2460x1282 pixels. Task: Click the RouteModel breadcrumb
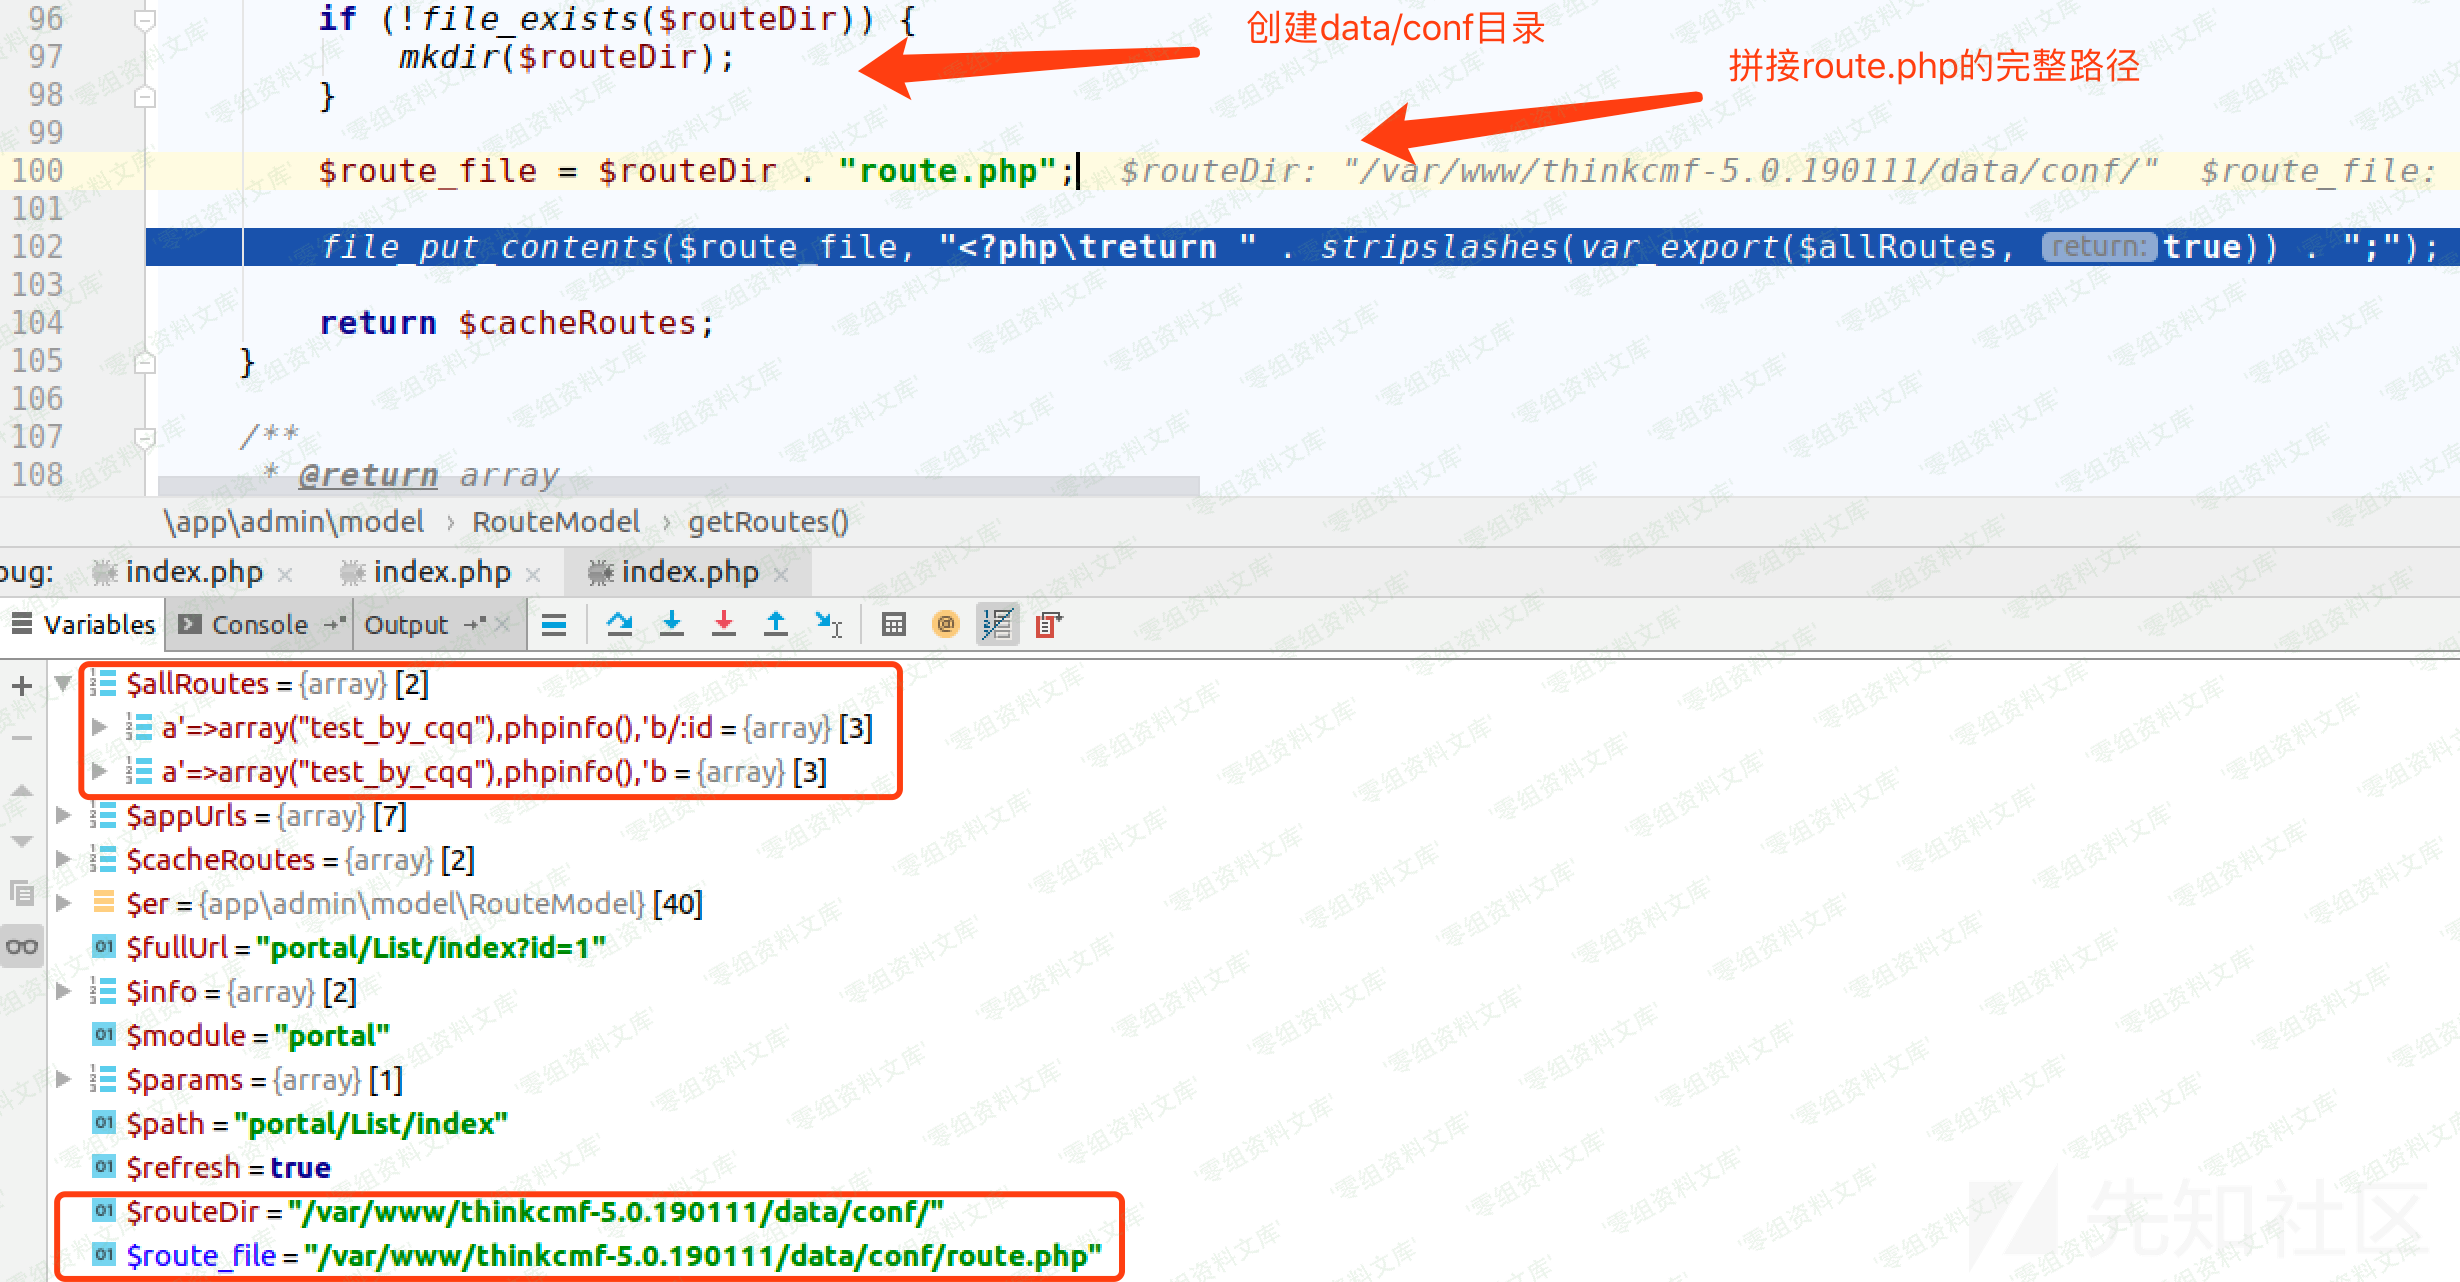556,522
